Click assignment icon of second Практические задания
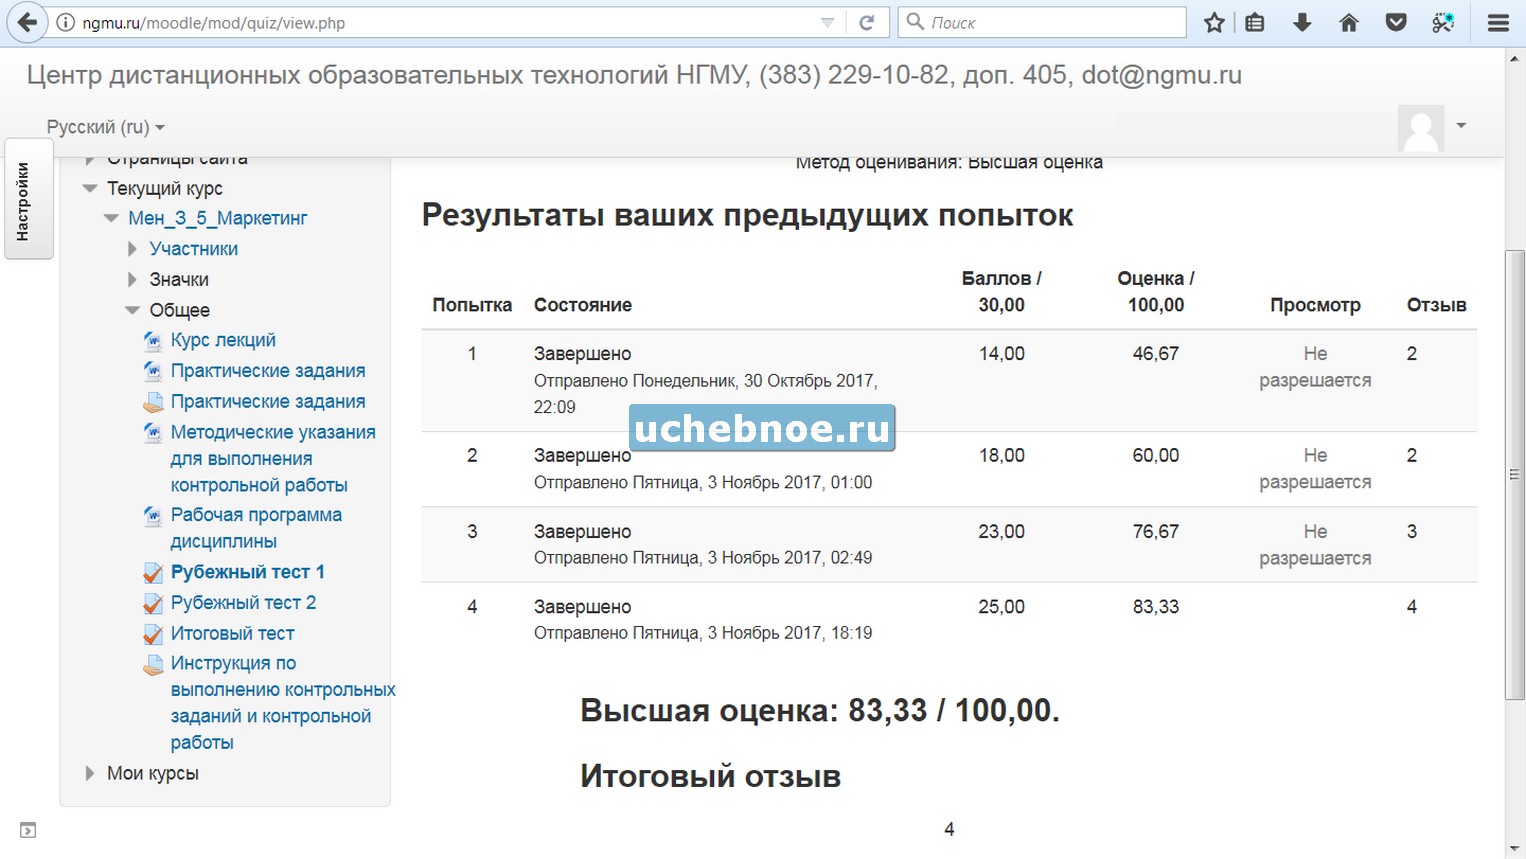Viewport: 1526px width, 859px height. 153,402
